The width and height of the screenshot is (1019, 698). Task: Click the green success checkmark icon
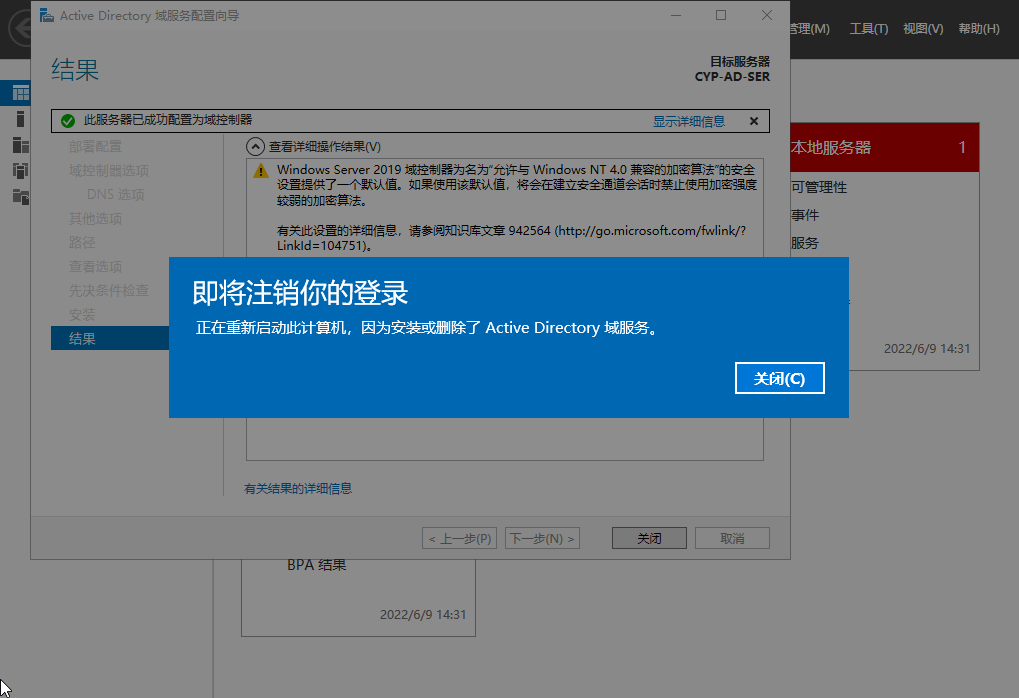click(x=66, y=120)
